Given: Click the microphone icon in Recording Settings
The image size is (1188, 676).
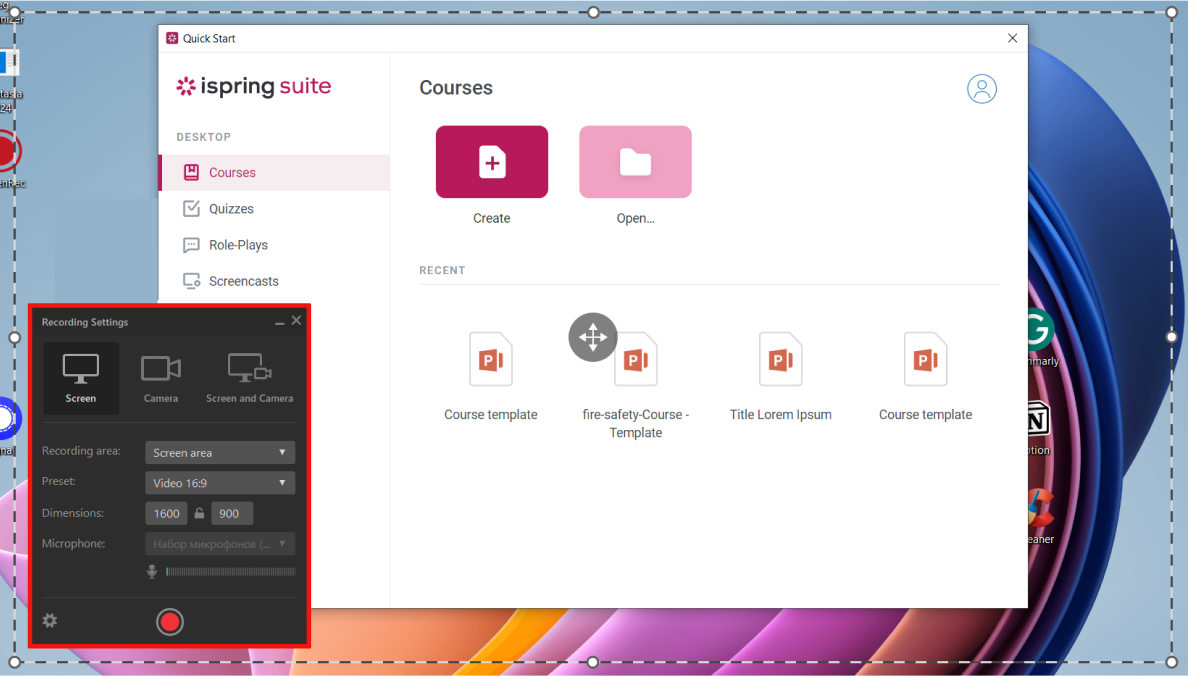Looking at the screenshot, I should (152, 571).
